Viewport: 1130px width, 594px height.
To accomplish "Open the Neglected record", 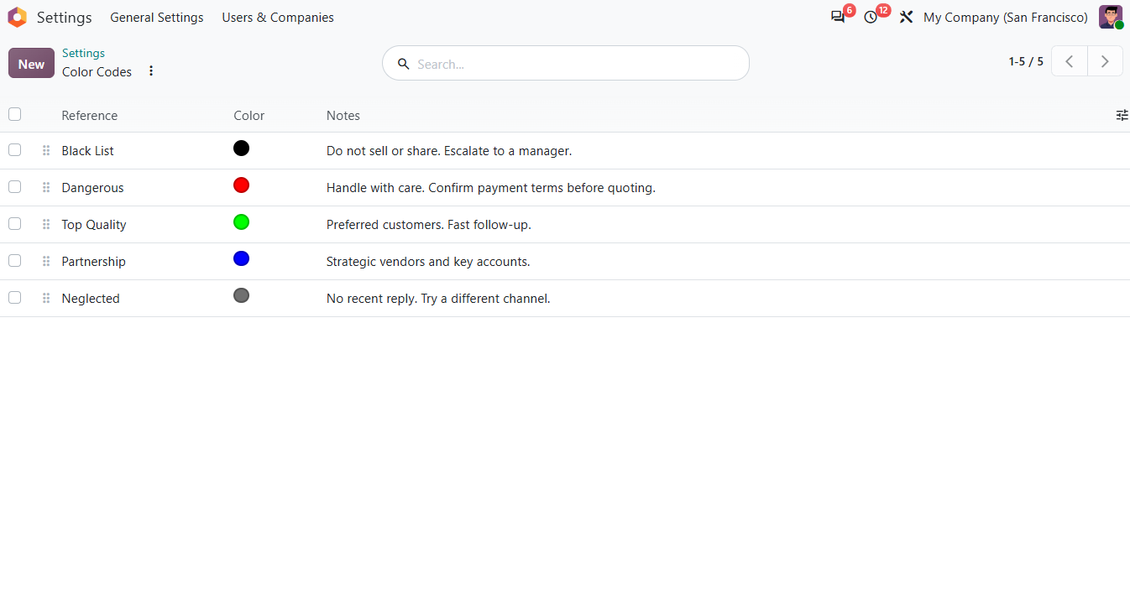I will click(x=90, y=298).
